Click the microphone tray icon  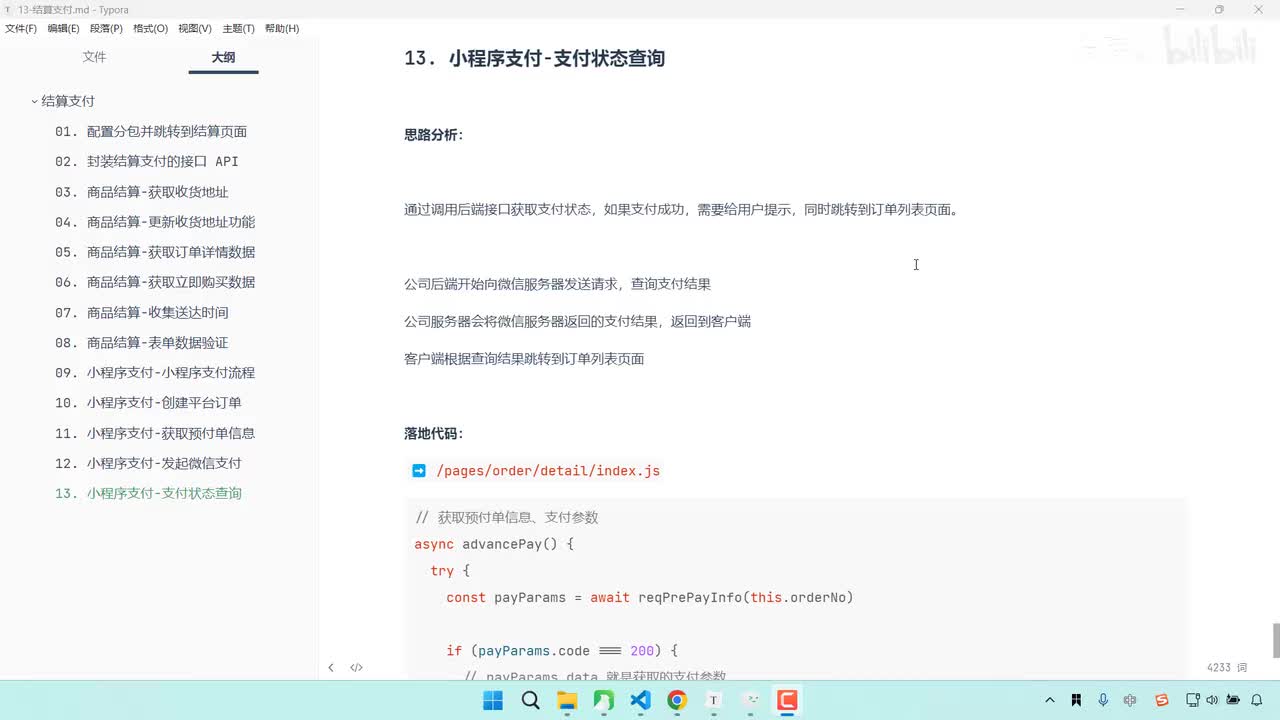point(1103,700)
